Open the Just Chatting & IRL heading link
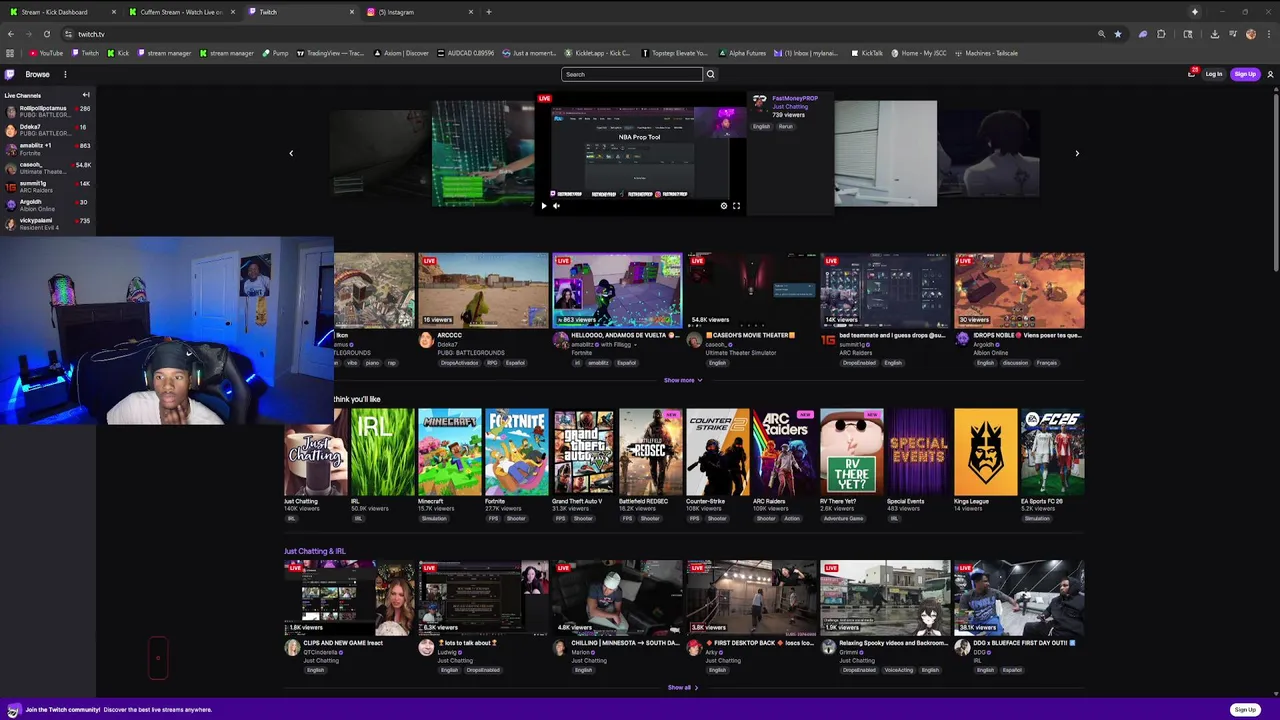The height and width of the screenshot is (720, 1280). coord(314,551)
